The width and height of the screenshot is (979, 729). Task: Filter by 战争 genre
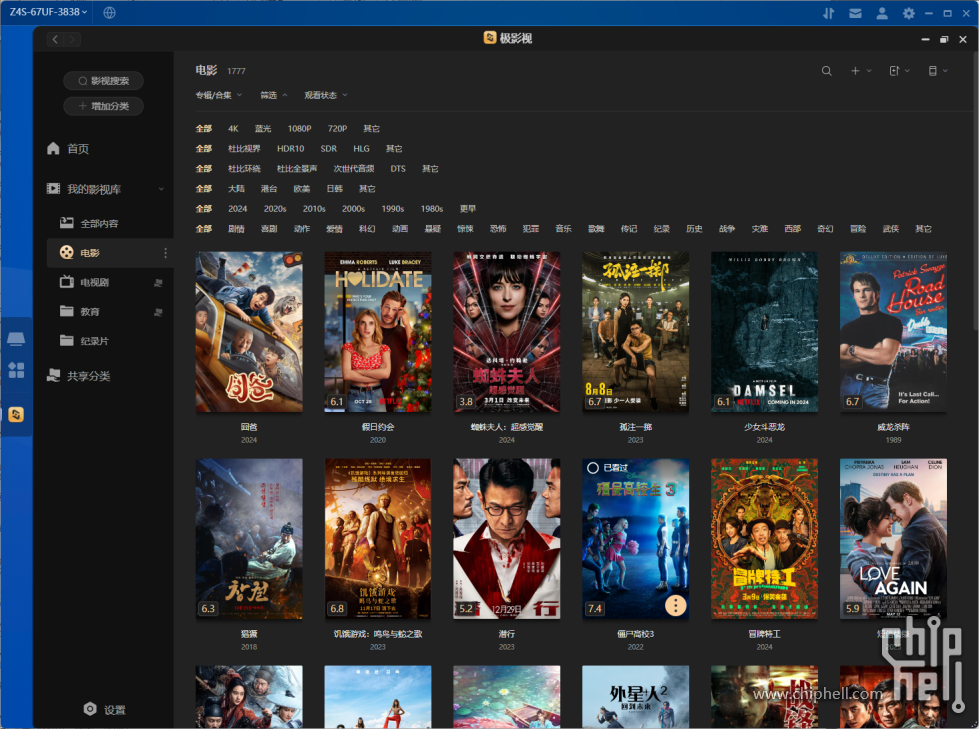[727, 228]
